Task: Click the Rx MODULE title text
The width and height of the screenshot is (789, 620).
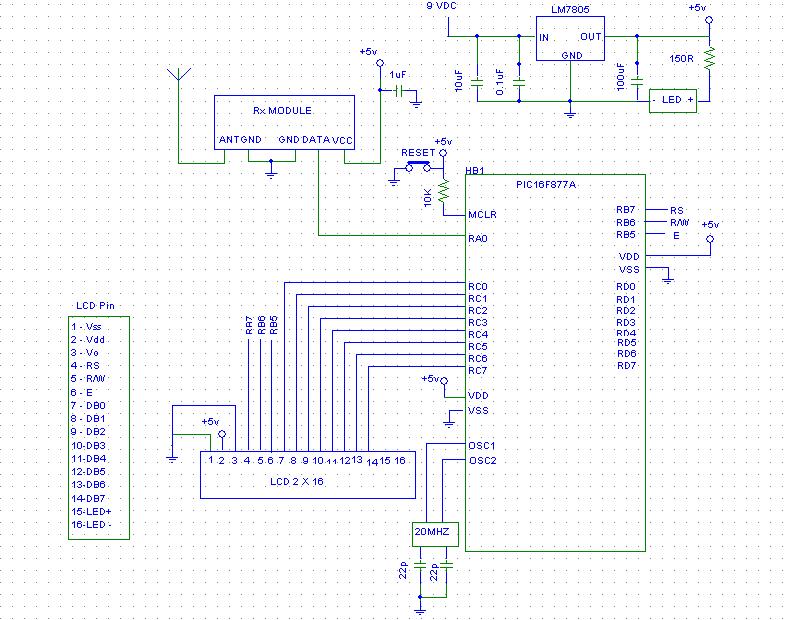Action: coord(282,110)
